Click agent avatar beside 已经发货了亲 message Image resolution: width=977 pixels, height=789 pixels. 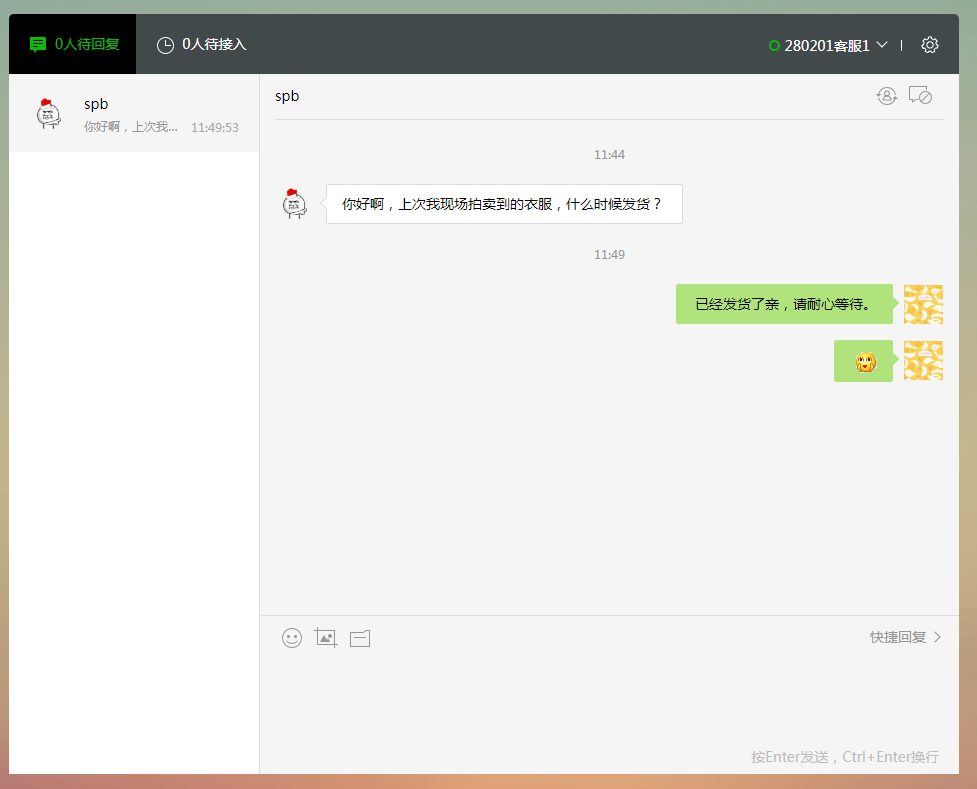(923, 304)
